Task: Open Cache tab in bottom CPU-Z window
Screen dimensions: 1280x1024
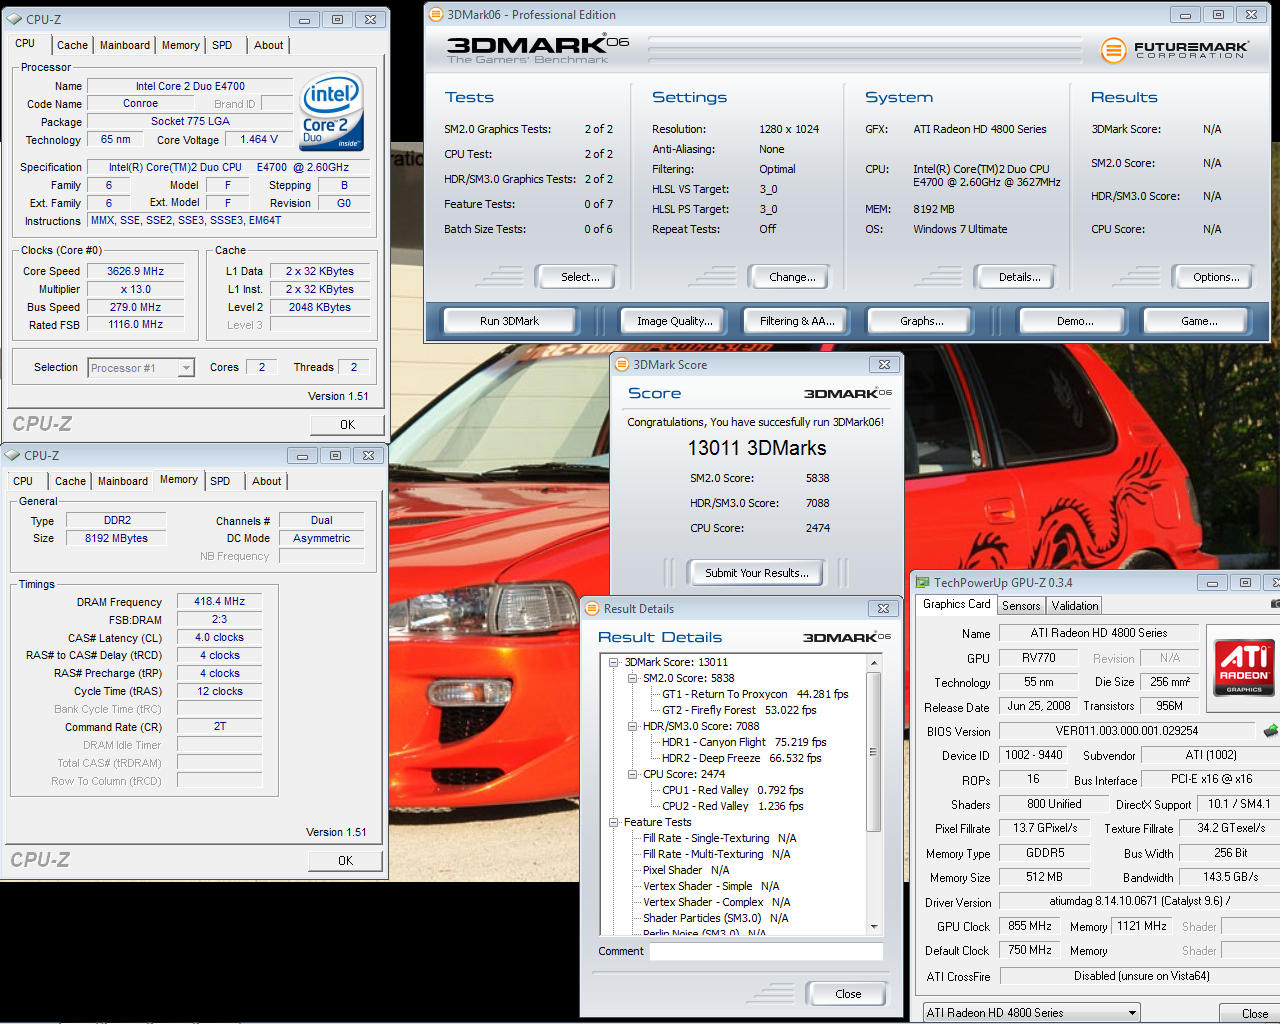Action: [x=70, y=481]
